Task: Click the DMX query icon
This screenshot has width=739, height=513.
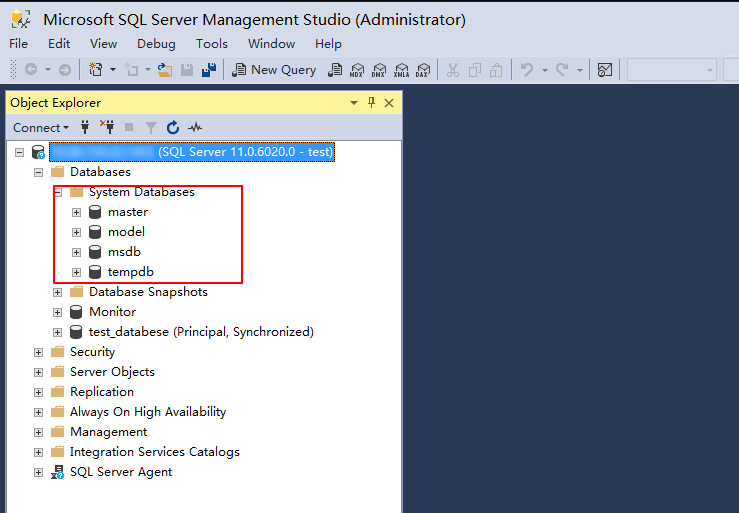Action: point(379,70)
